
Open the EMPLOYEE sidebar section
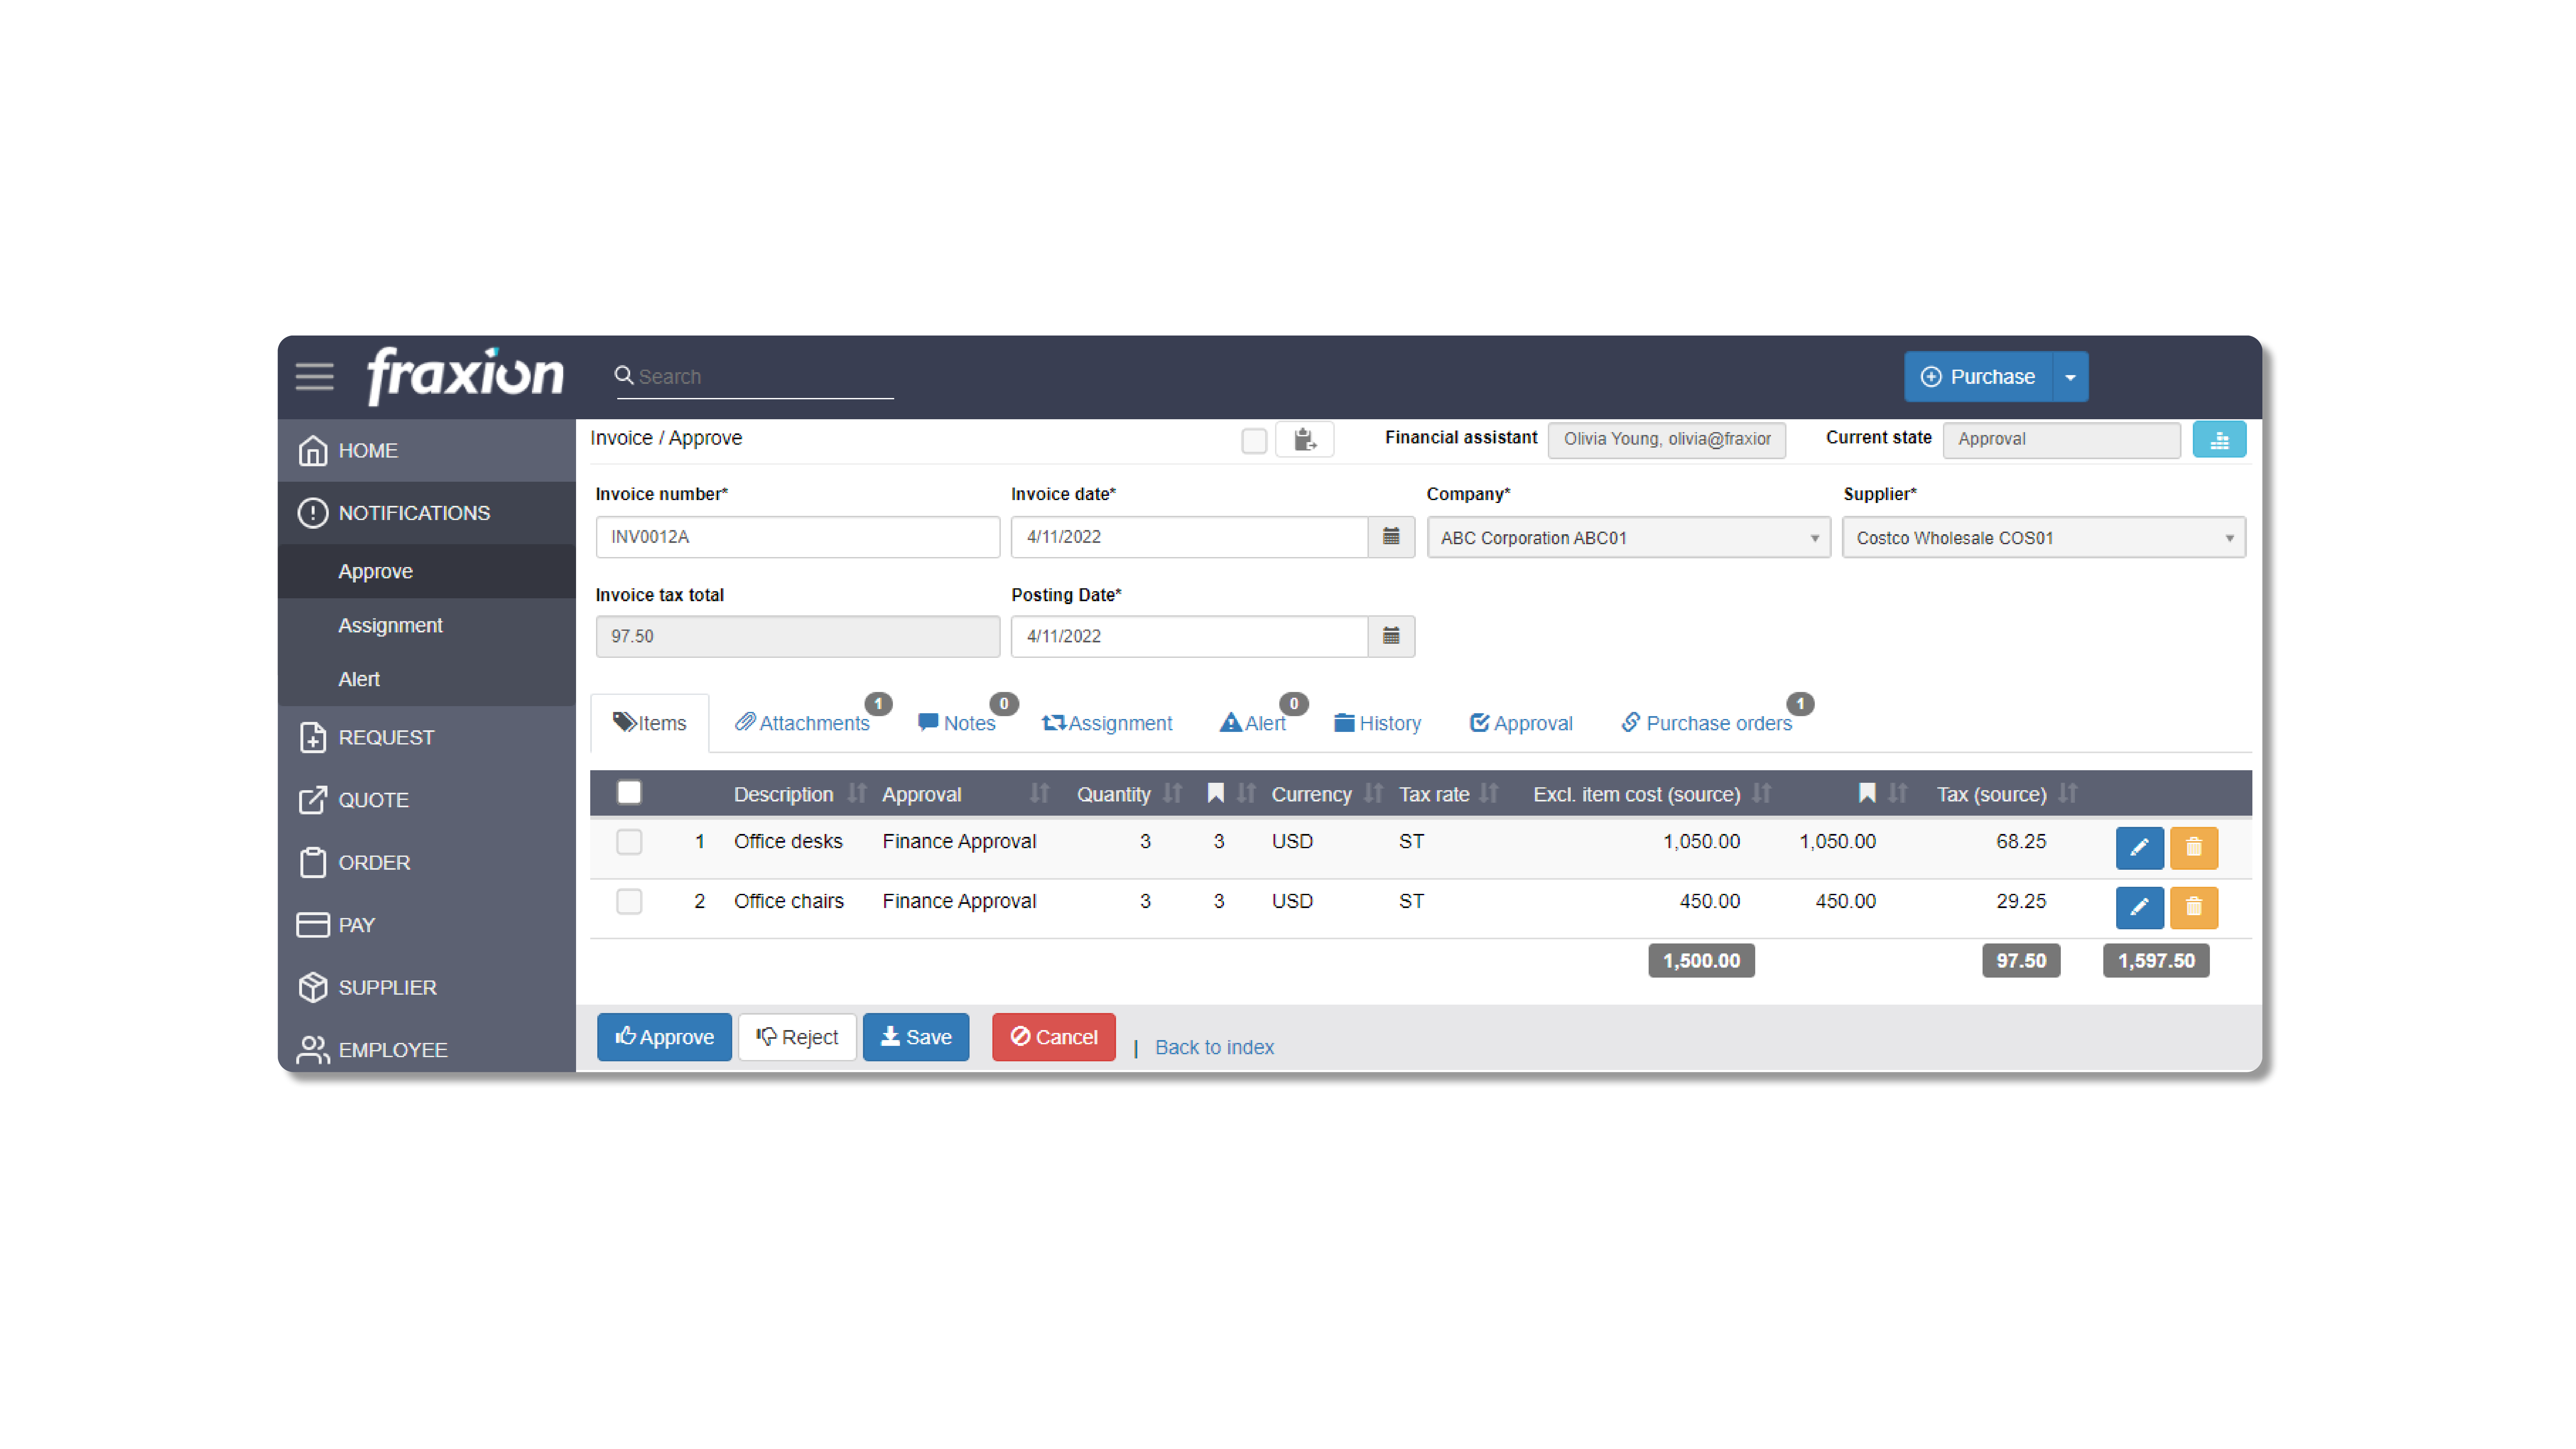click(427, 1049)
